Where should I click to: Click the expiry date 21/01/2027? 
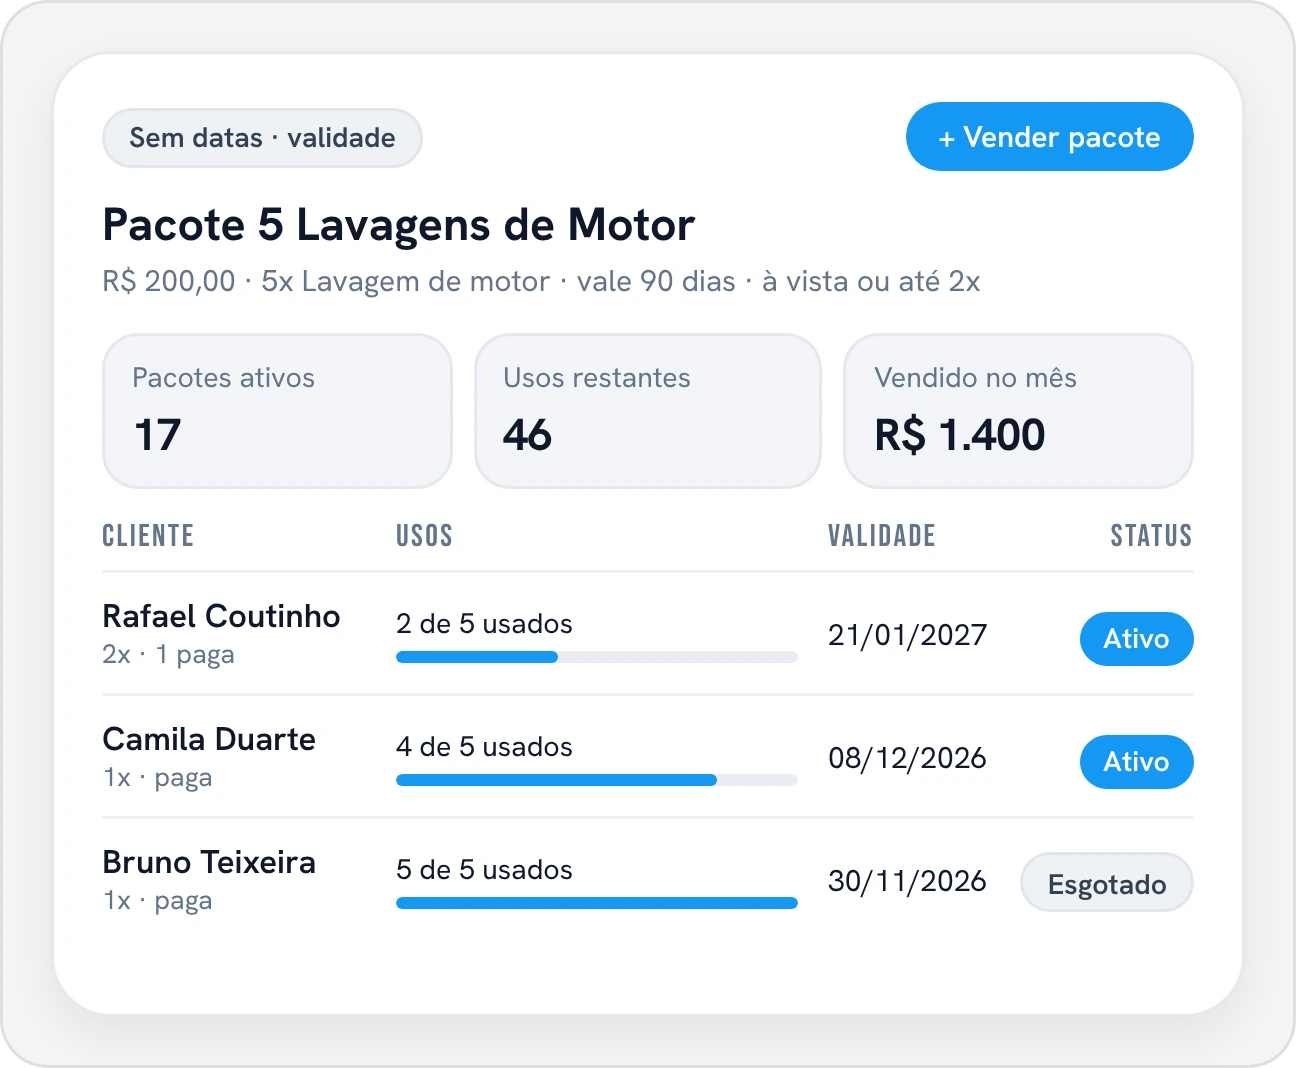tap(907, 635)
